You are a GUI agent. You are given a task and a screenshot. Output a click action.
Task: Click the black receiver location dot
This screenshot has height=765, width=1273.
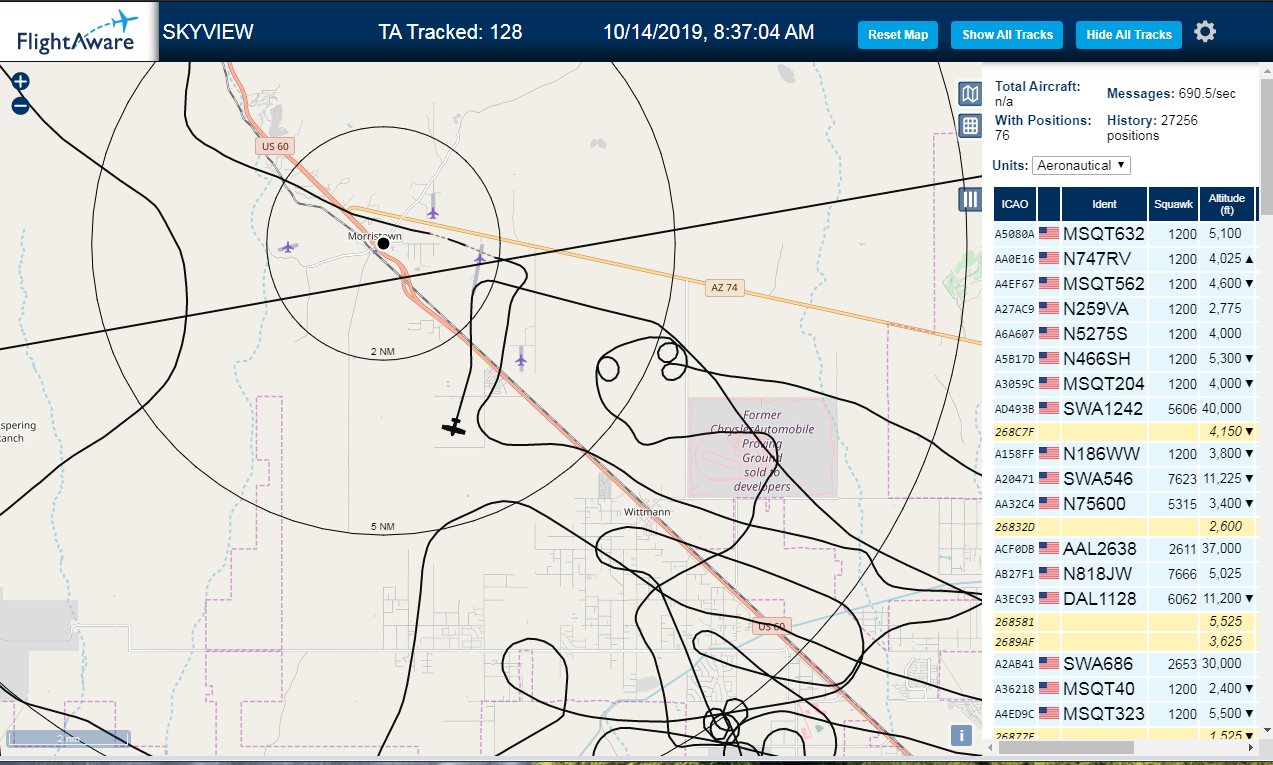coord(383,243)
